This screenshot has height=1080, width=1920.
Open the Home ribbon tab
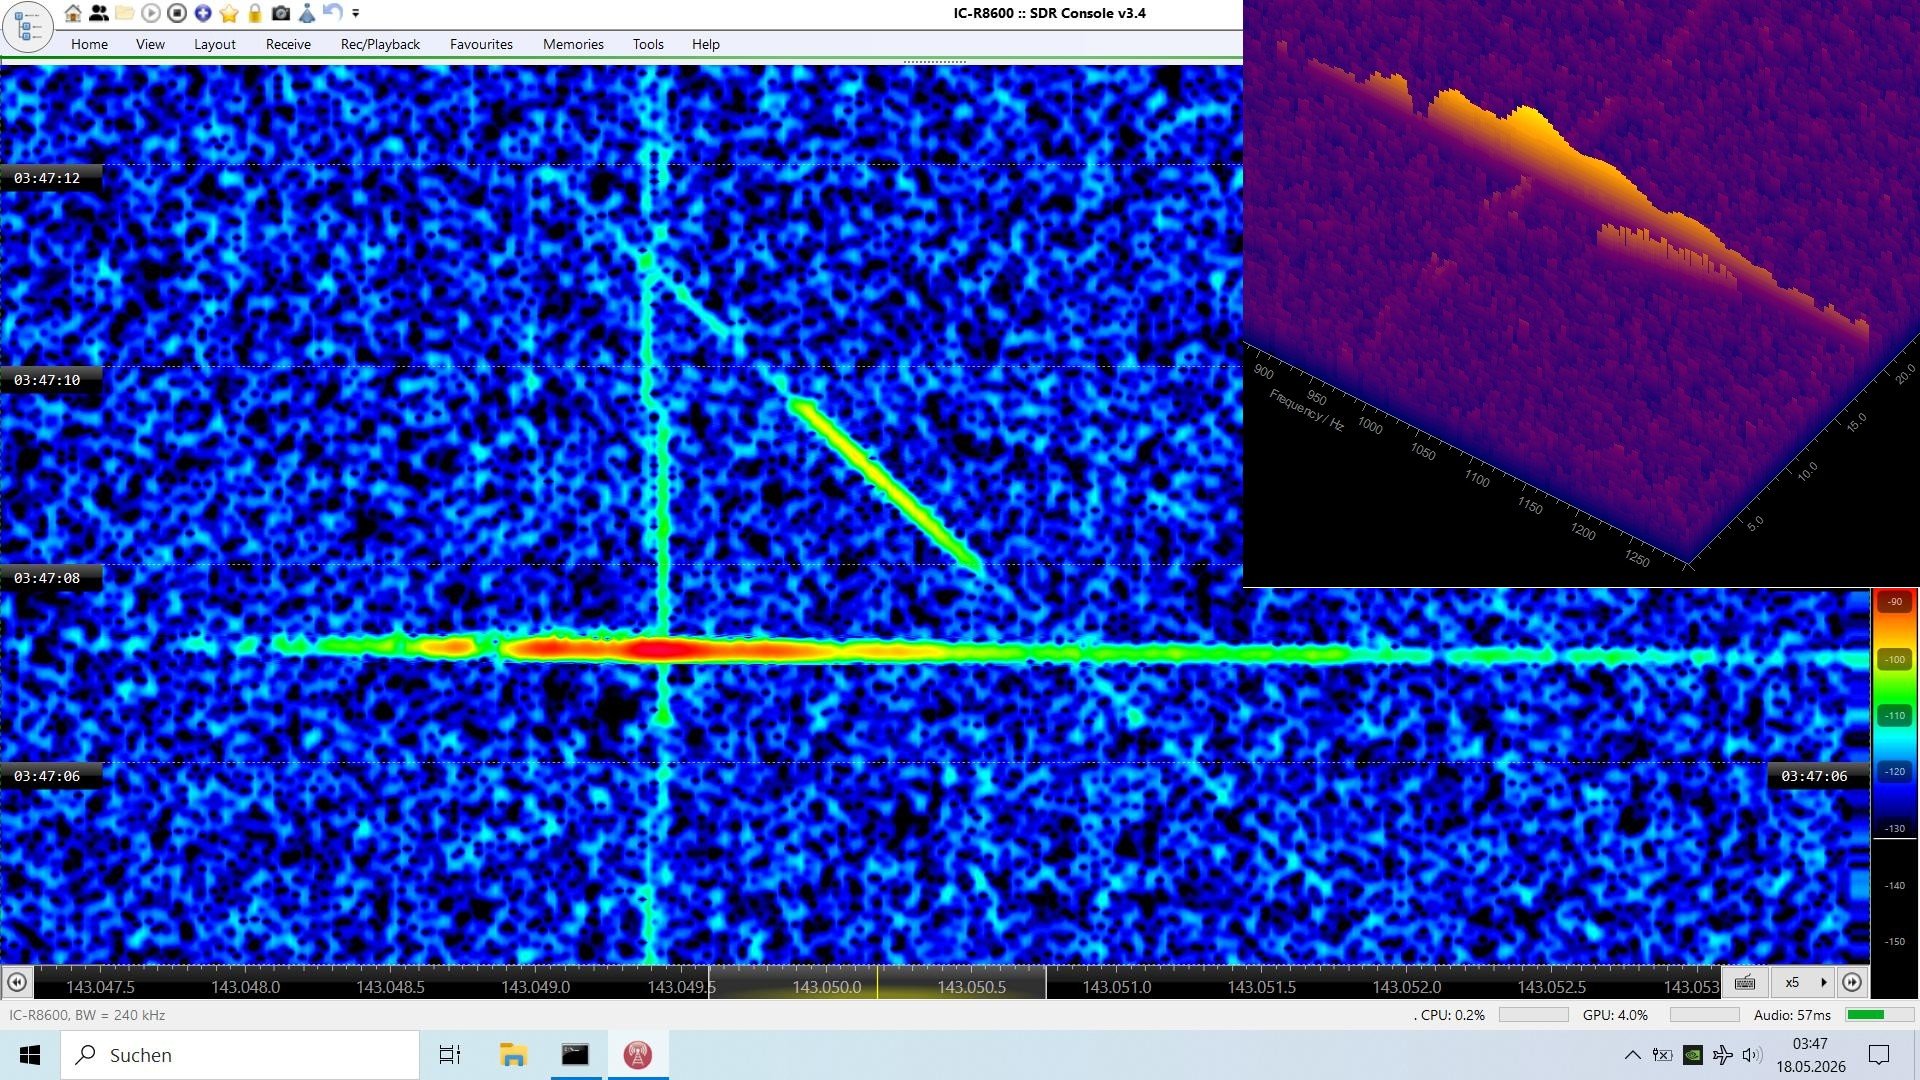coord(89,44)
